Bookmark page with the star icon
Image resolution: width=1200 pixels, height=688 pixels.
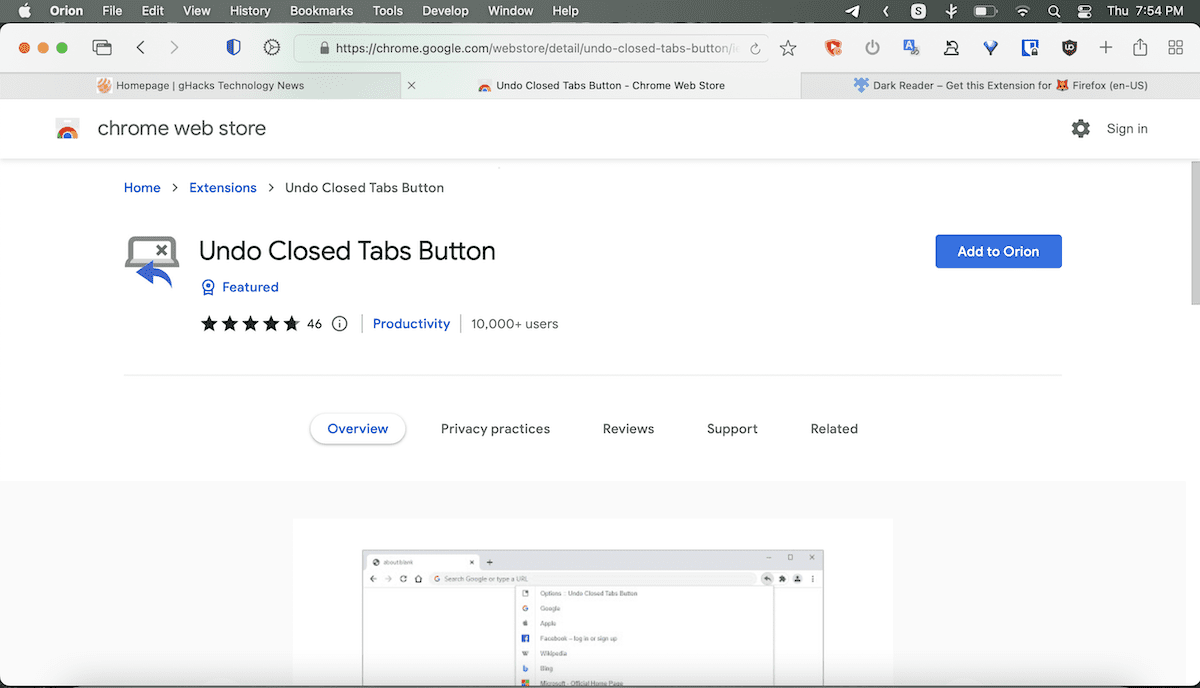(x=788, y=47)
